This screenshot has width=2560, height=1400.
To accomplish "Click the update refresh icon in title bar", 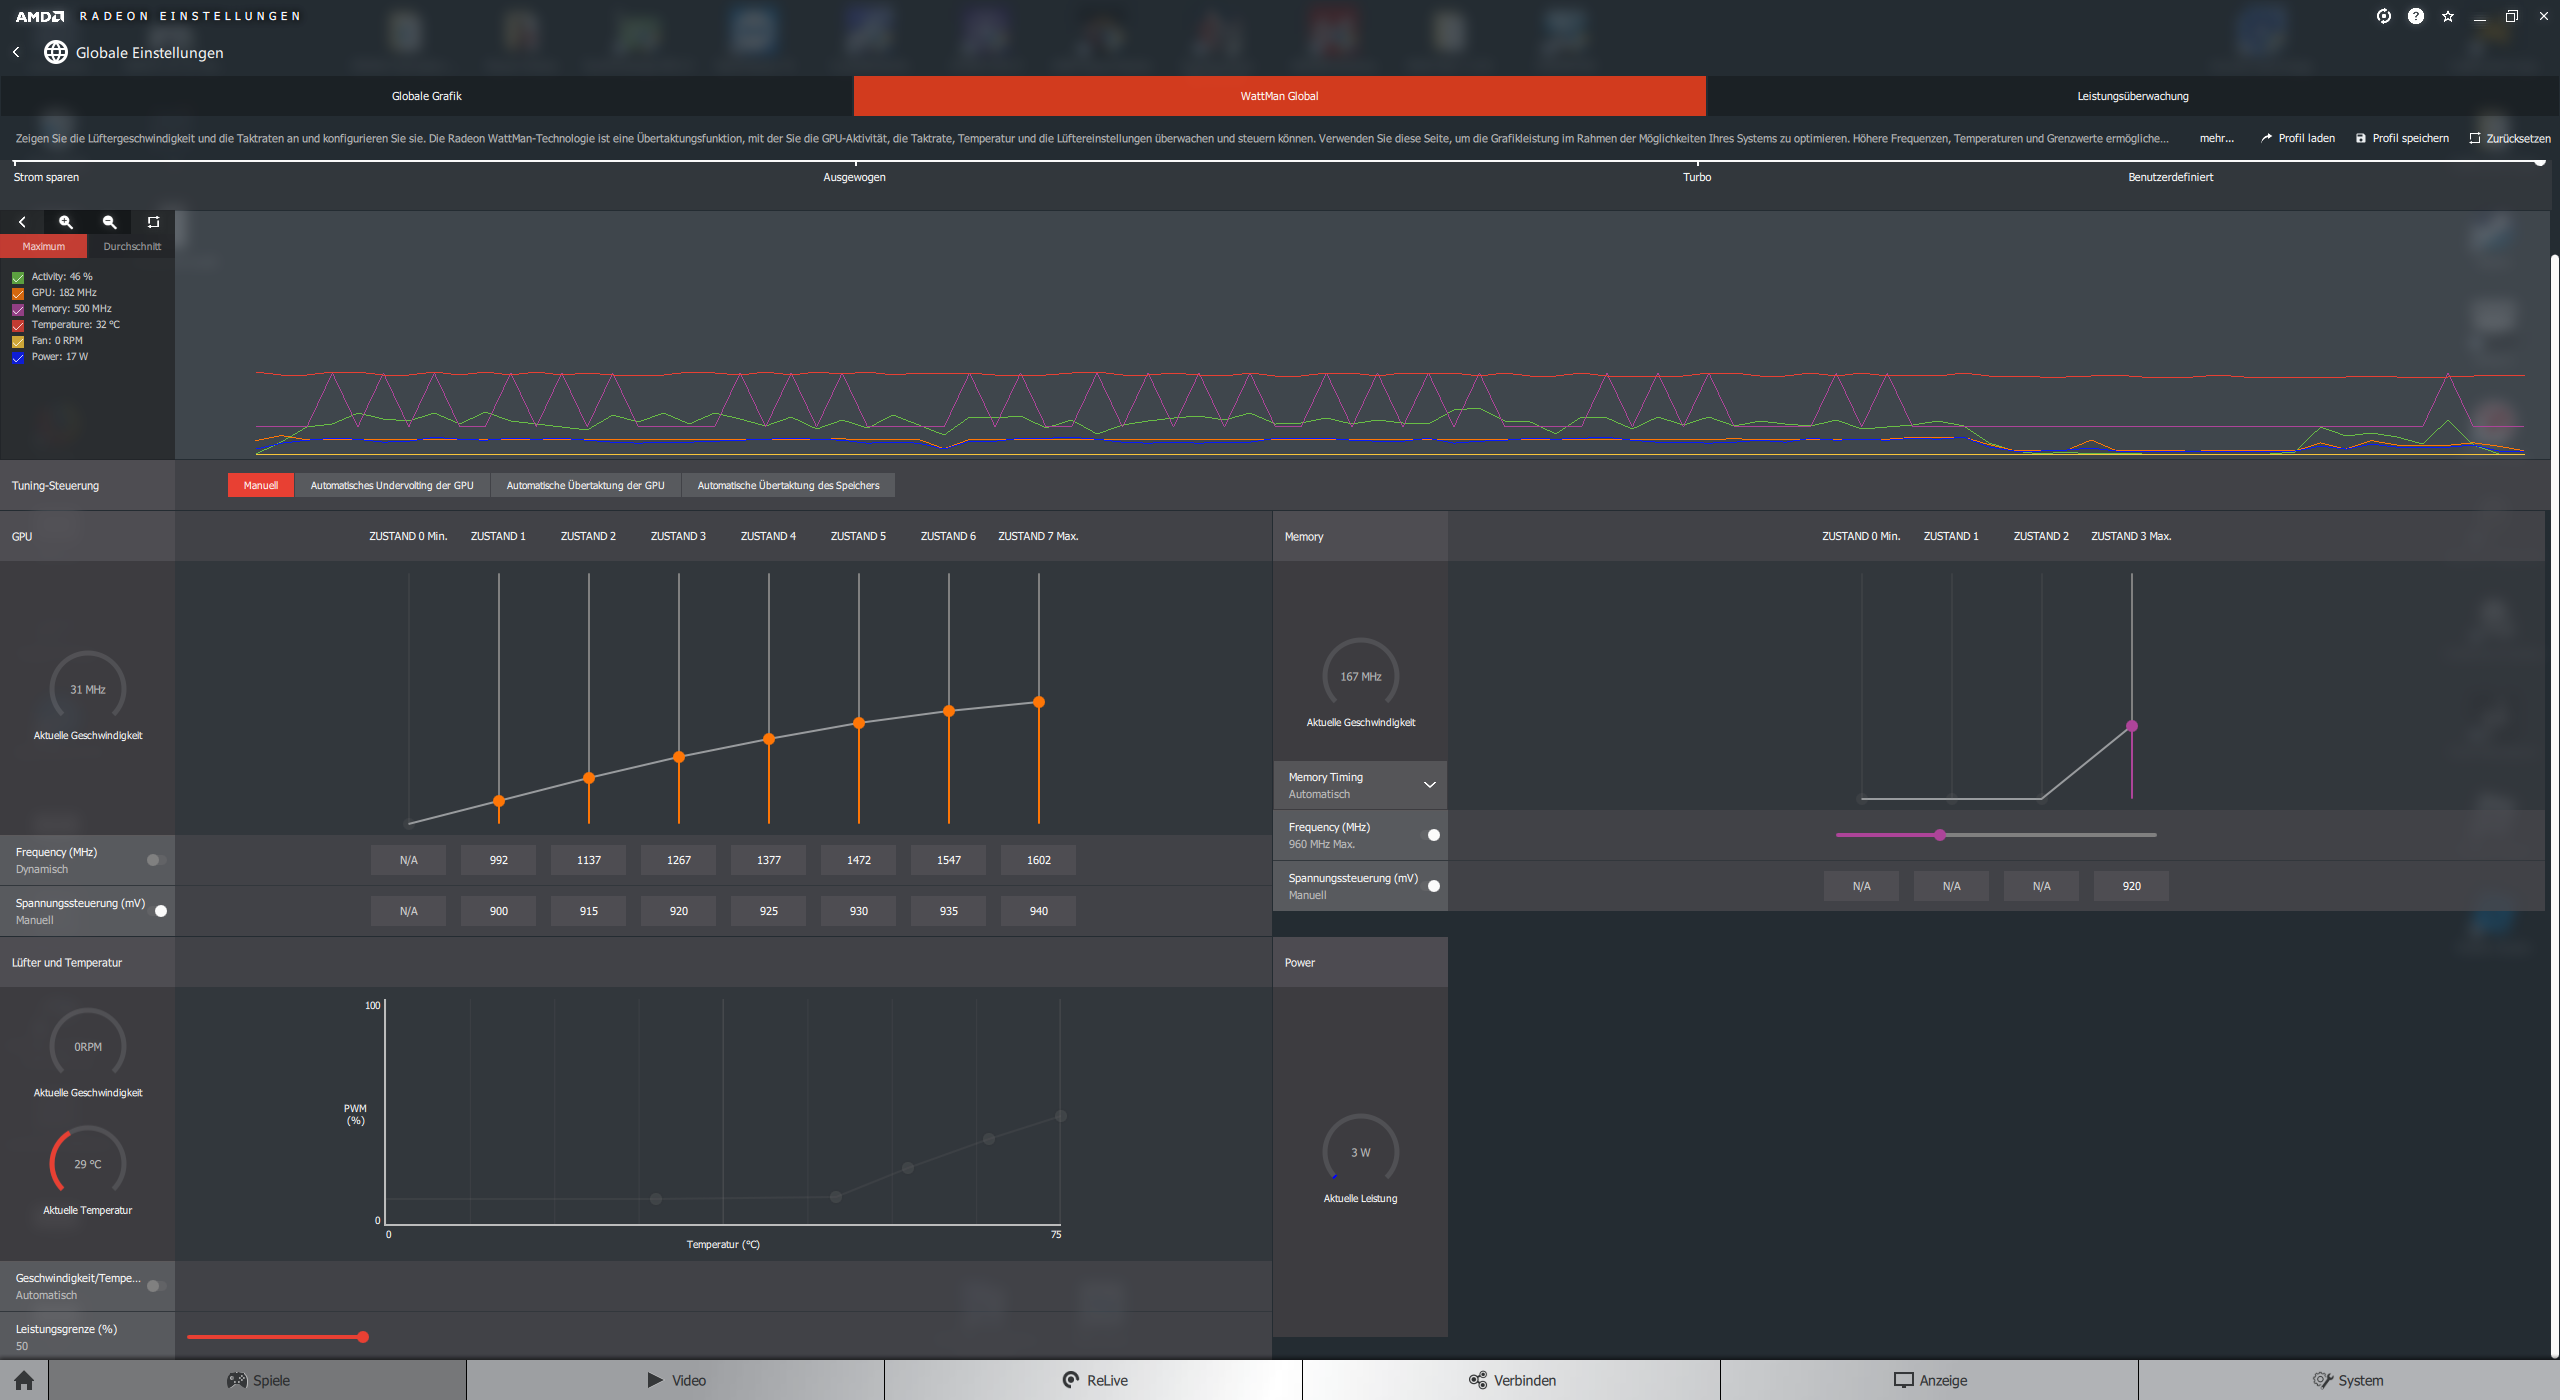I will 2383,16.
